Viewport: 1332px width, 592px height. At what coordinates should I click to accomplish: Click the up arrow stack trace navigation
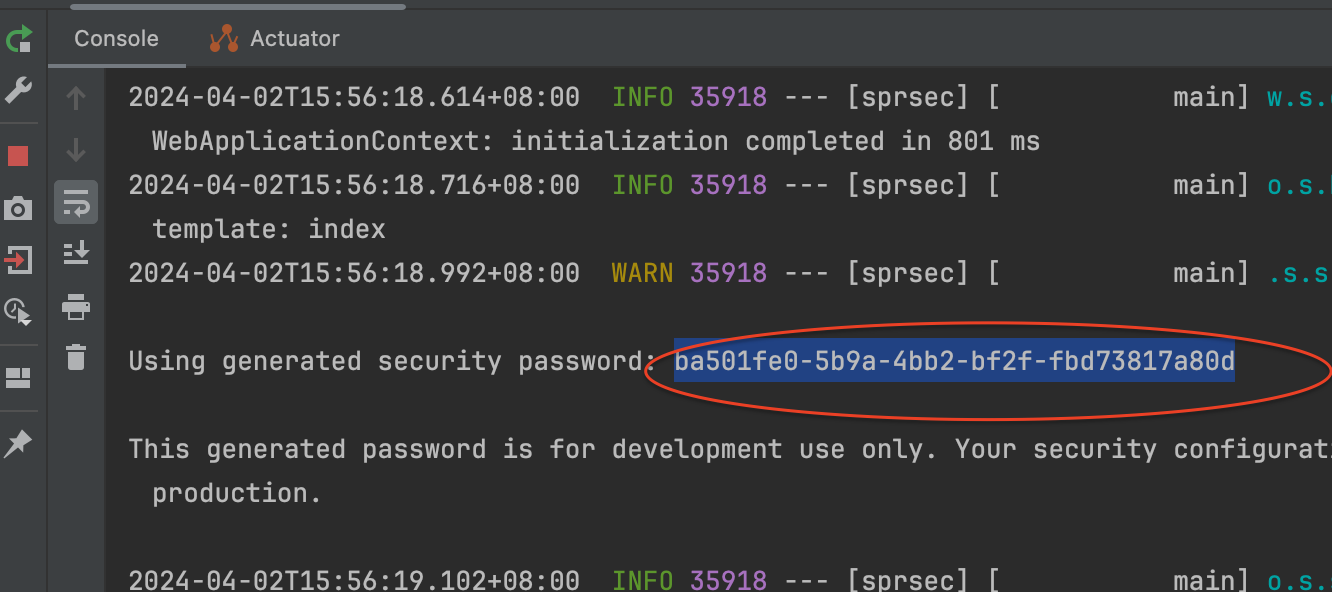point(76,98)
